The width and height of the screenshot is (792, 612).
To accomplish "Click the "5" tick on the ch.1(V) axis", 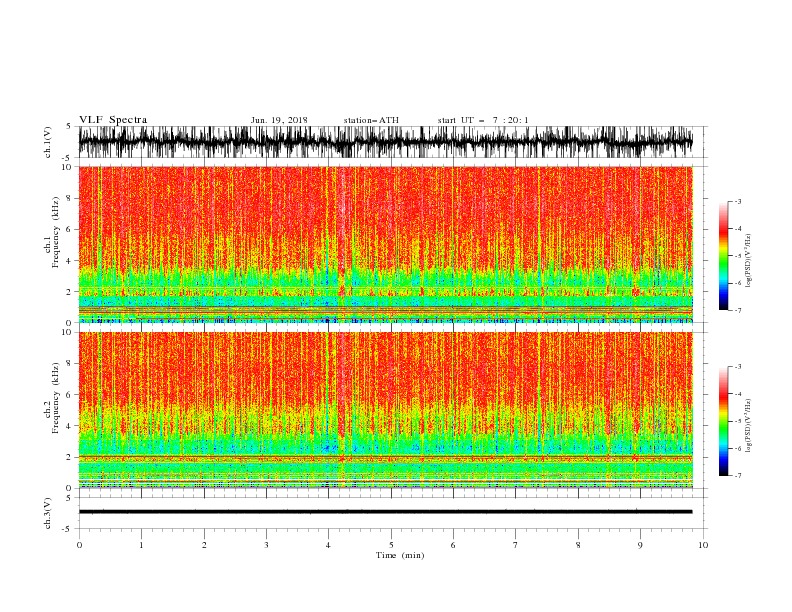I will pyautogui.click(x=70, y=126).
